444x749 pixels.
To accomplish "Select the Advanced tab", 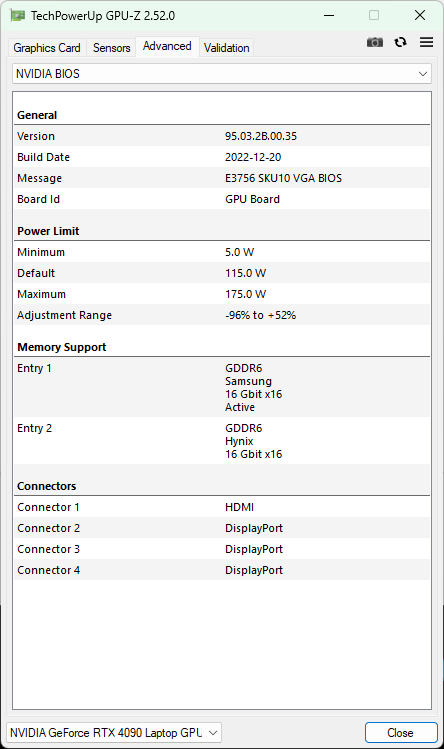I will point(167,46).
